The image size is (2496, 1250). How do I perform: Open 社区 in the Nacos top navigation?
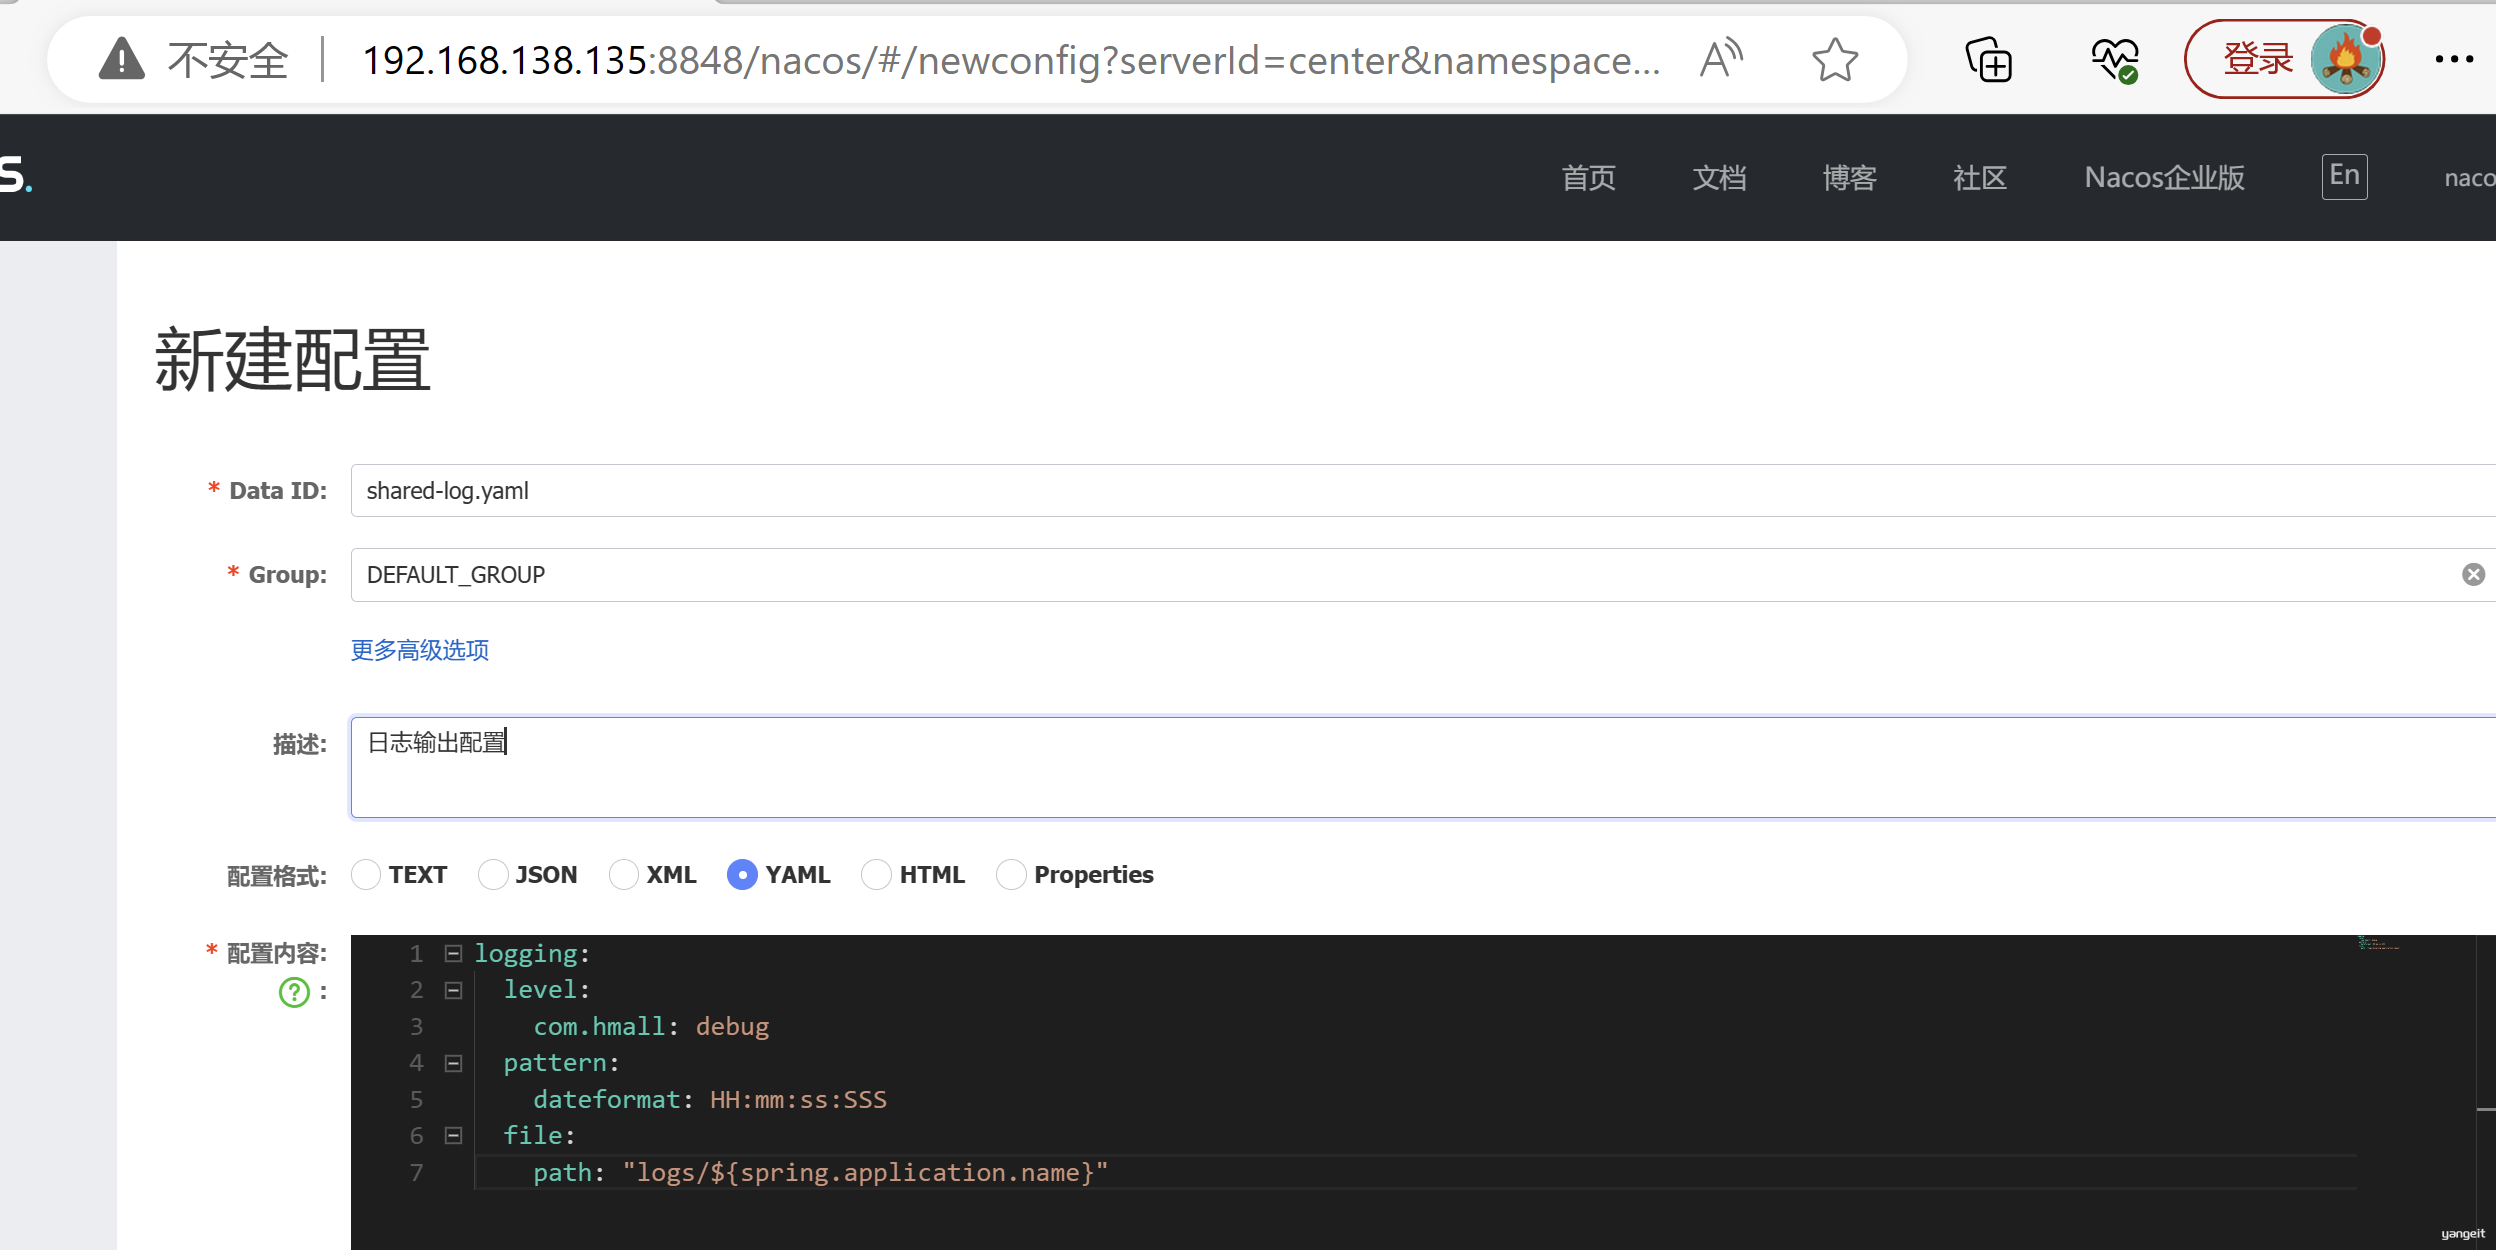[x=1979, y=177]
